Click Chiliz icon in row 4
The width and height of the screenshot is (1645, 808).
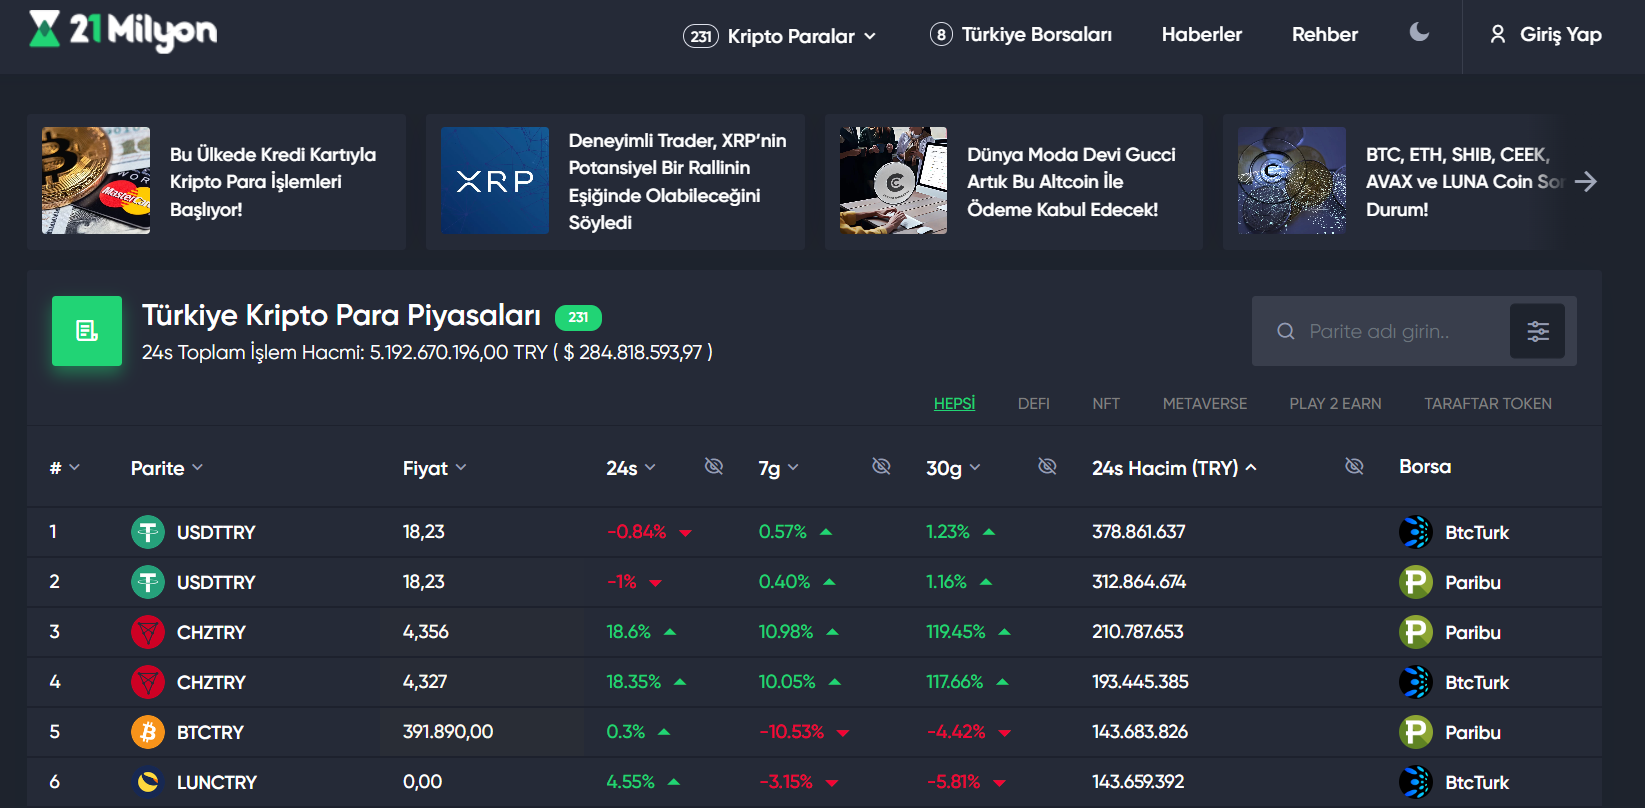pyautogui.click(x=148, y=682)
